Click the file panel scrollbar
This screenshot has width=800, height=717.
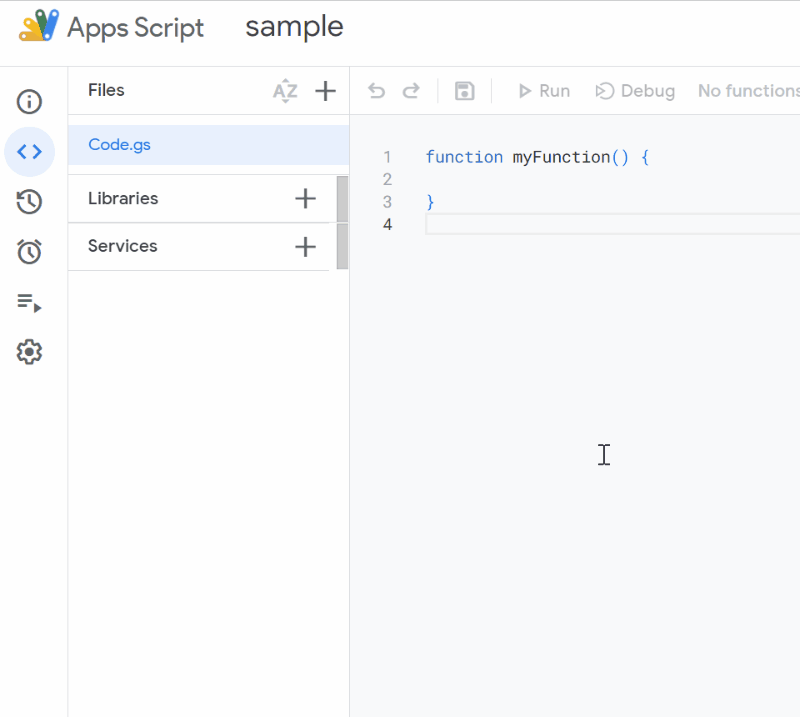(342, 223)
